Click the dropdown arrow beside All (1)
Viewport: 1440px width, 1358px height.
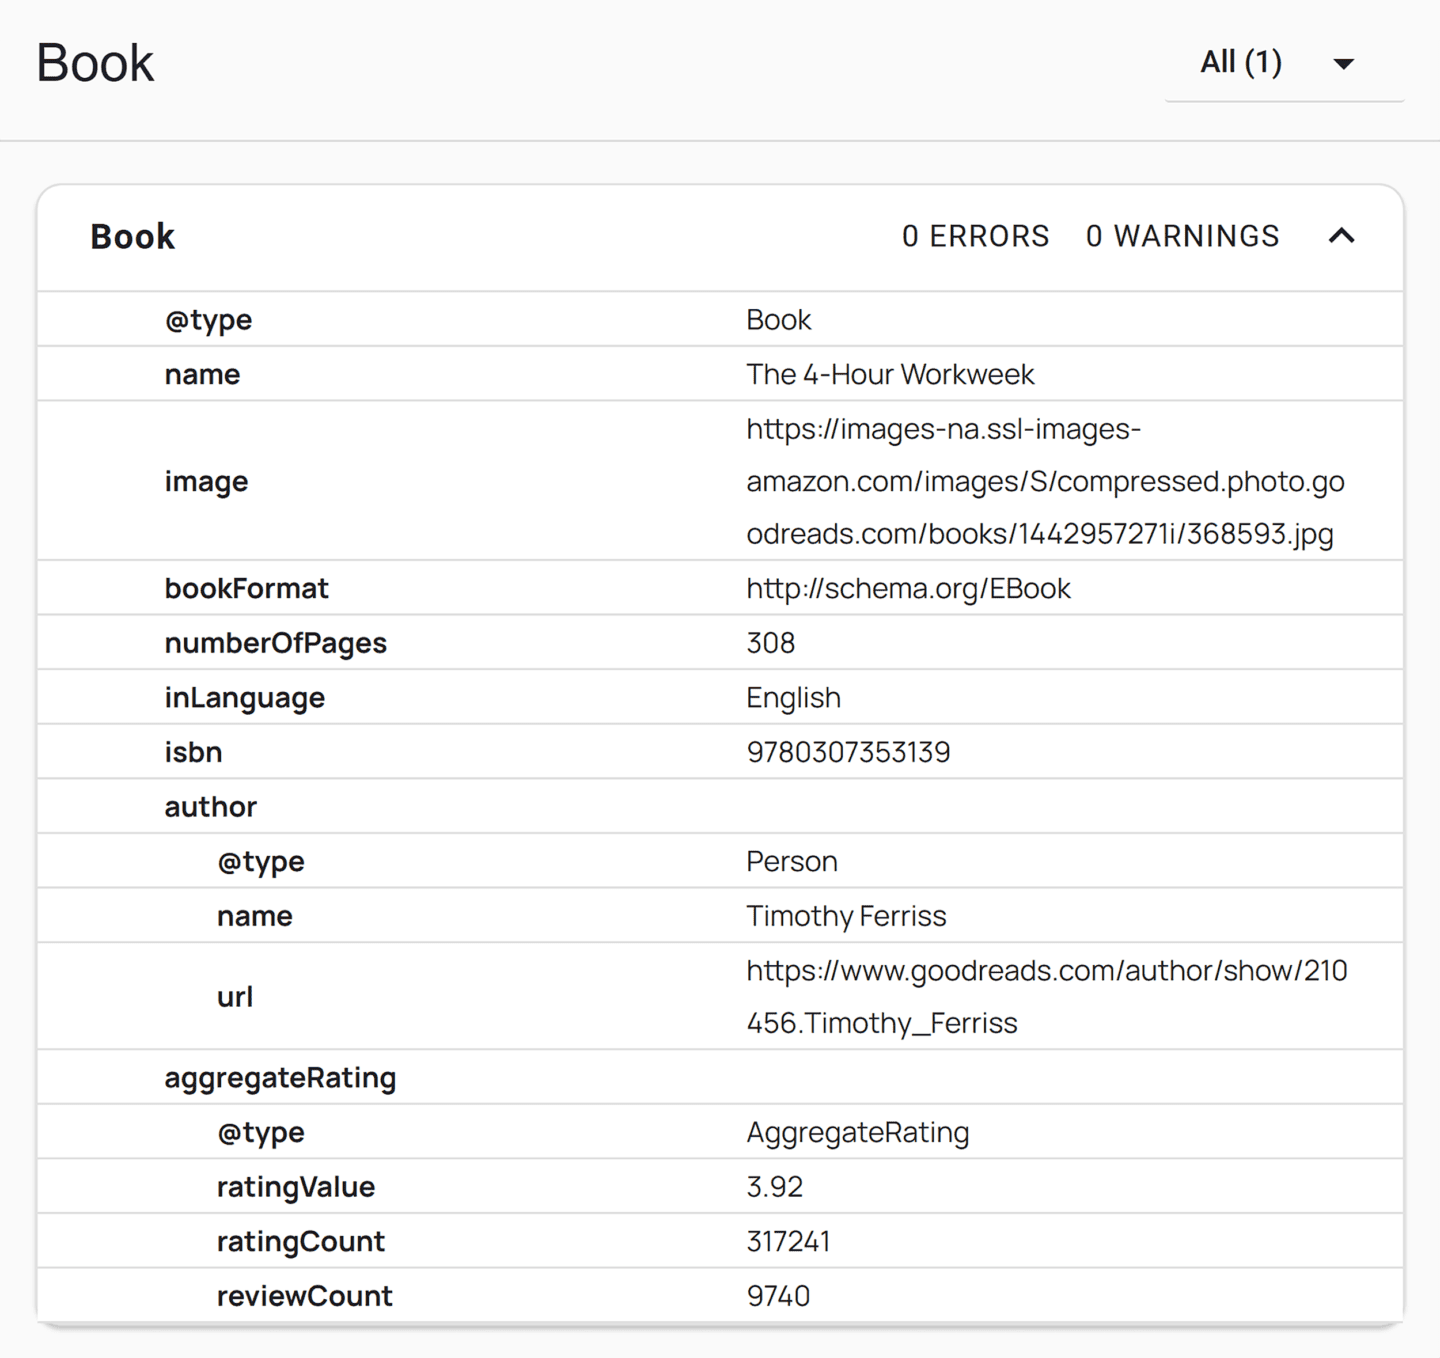coord(1344,64)
